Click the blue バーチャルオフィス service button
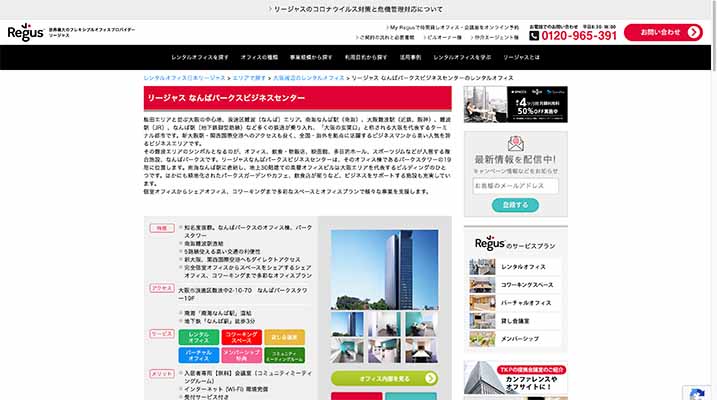 pyautogui.click(x=198, y=355)
